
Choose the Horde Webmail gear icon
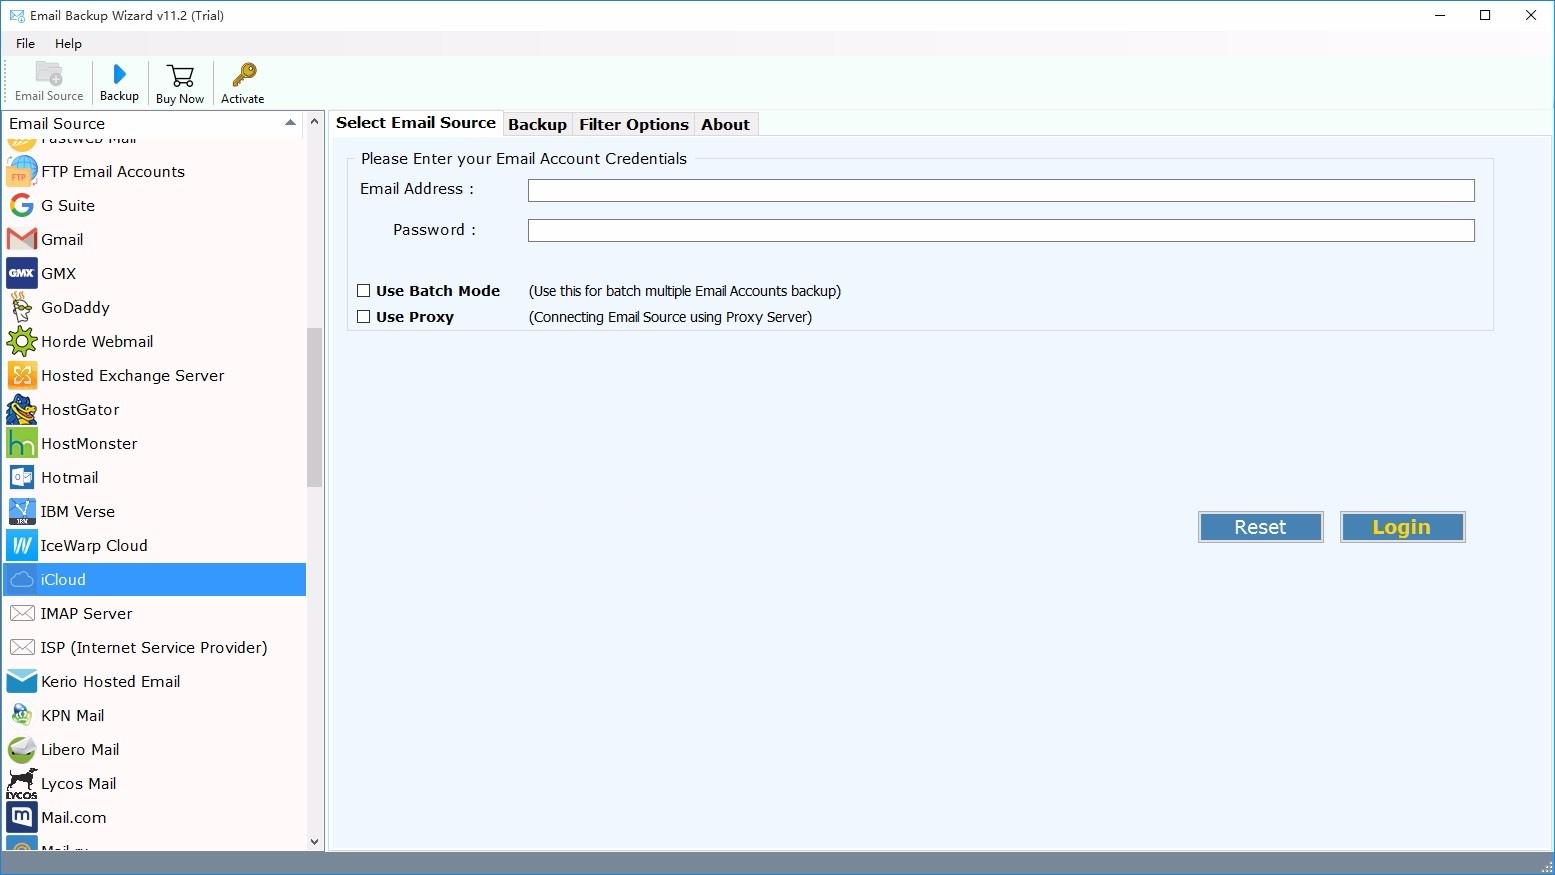tap(22, 341)
